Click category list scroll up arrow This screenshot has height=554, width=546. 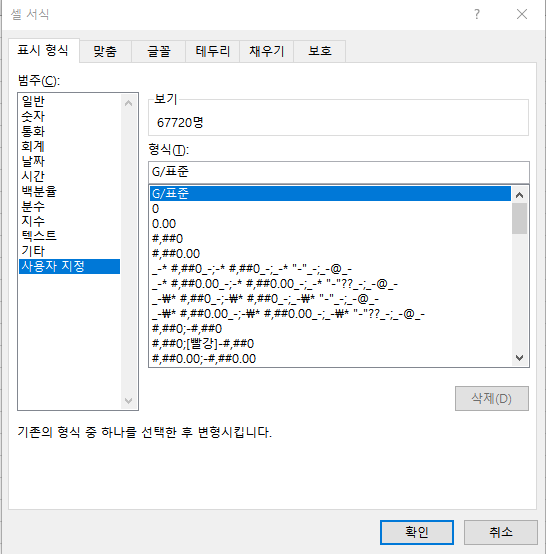click(x=129, y=103)
